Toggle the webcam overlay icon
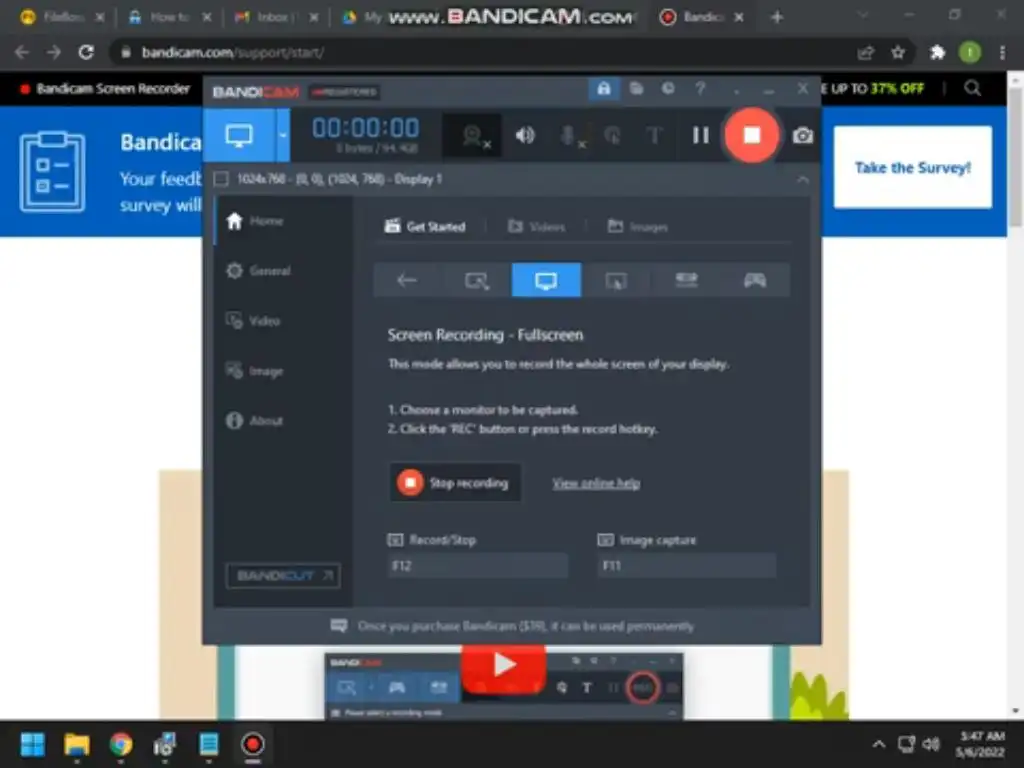The width and height of the screenshot is (1024, 768). point(474,136)
